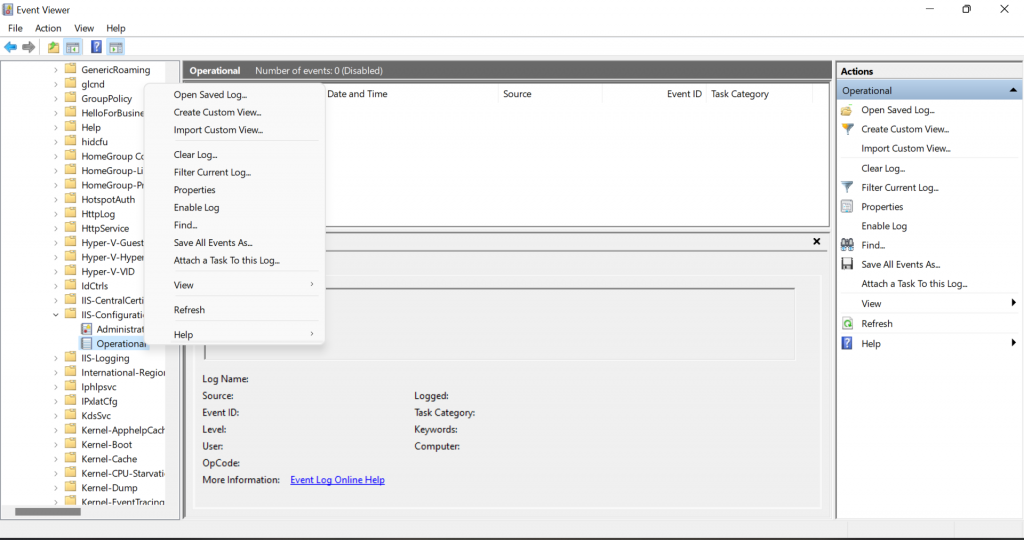The height and width of the screenshot is (540, 1024).
Task: Click the blue Help toolbar icon
Action: 96,47
